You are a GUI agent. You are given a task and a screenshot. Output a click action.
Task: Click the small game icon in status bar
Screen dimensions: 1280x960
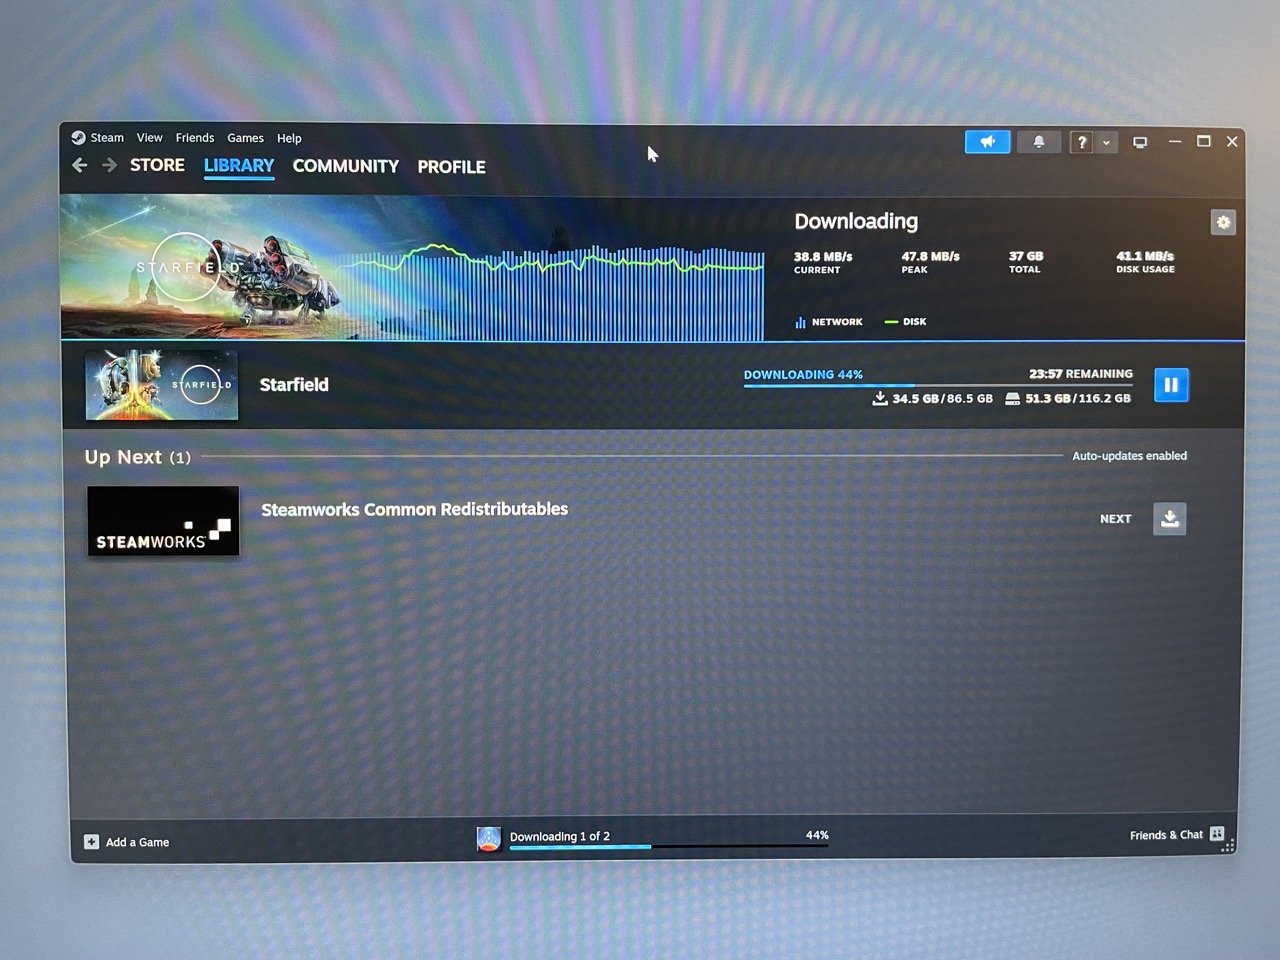click(x=489, y=839)
